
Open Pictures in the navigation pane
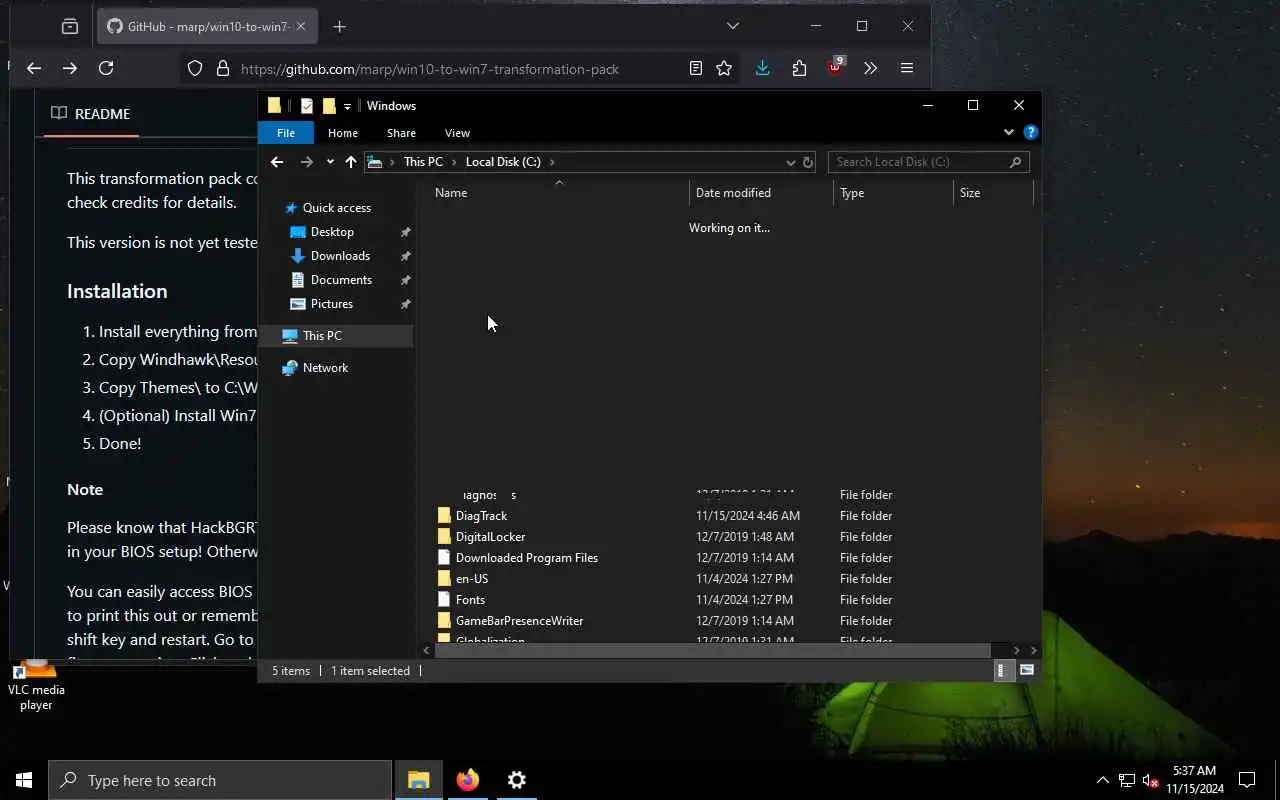331,304
